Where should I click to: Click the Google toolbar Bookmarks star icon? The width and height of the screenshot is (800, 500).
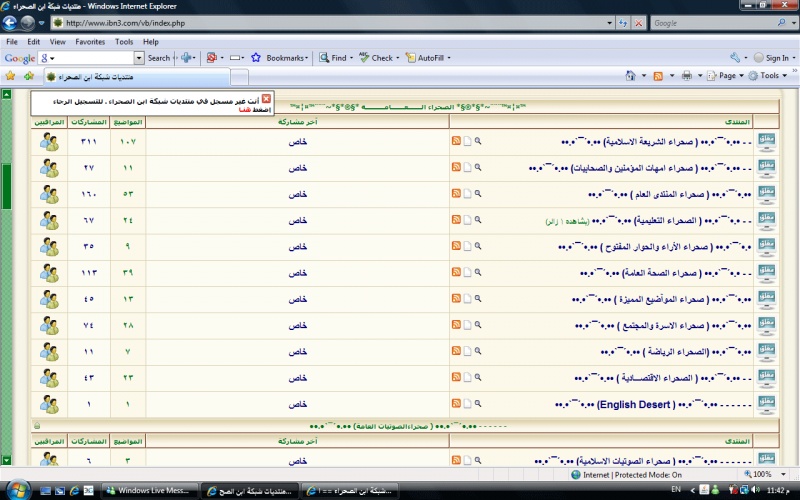point(257,58)
